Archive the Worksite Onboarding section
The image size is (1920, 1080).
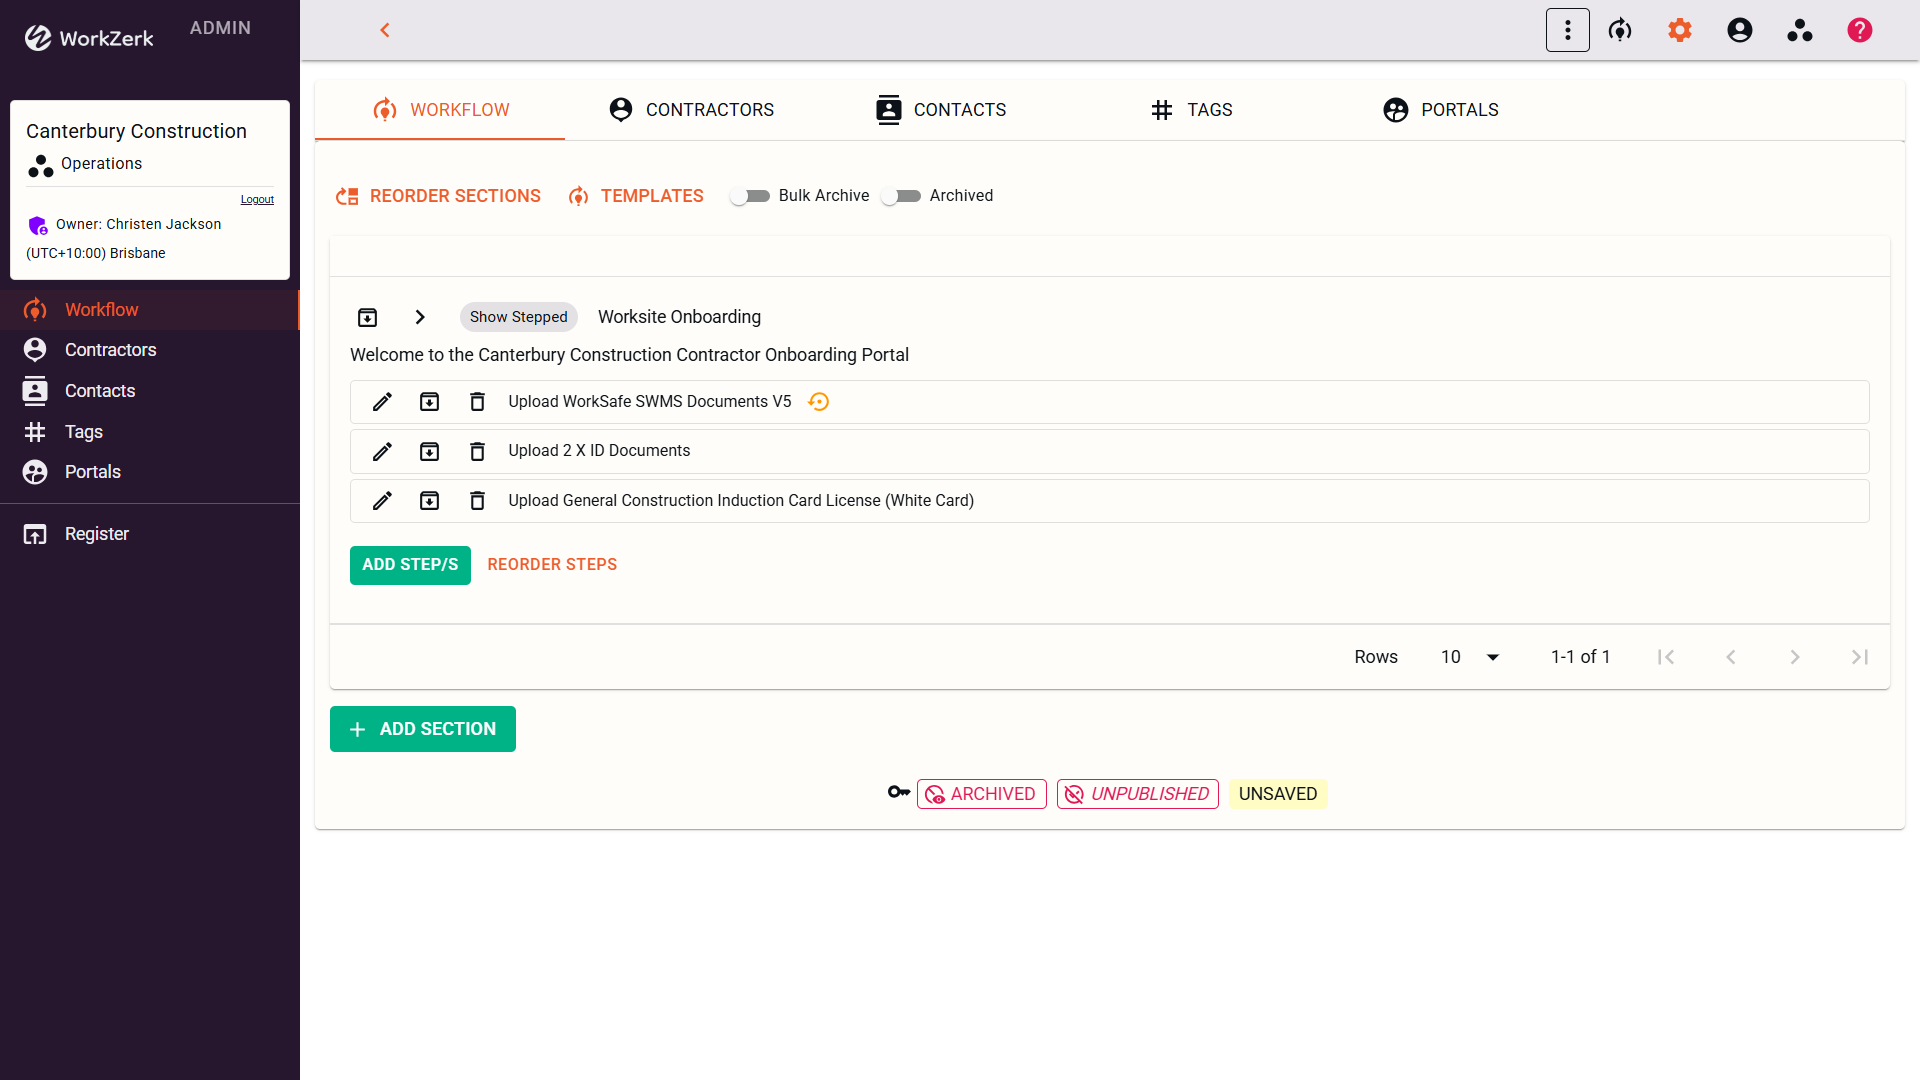click(367, 317)
